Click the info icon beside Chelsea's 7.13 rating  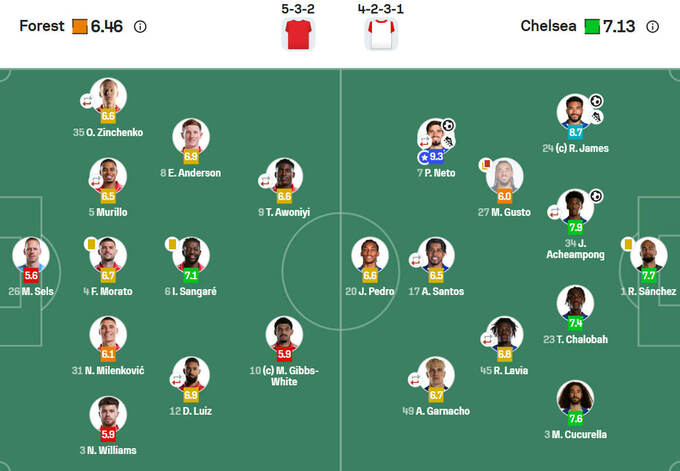653,27
